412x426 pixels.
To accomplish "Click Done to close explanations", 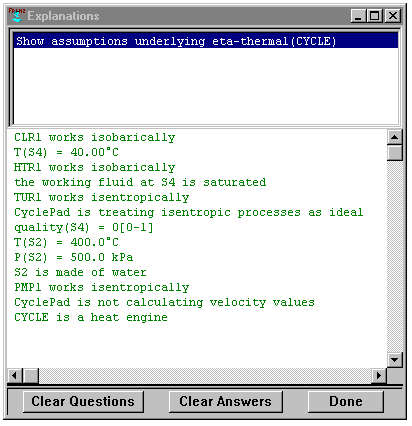I will (345, 401).
